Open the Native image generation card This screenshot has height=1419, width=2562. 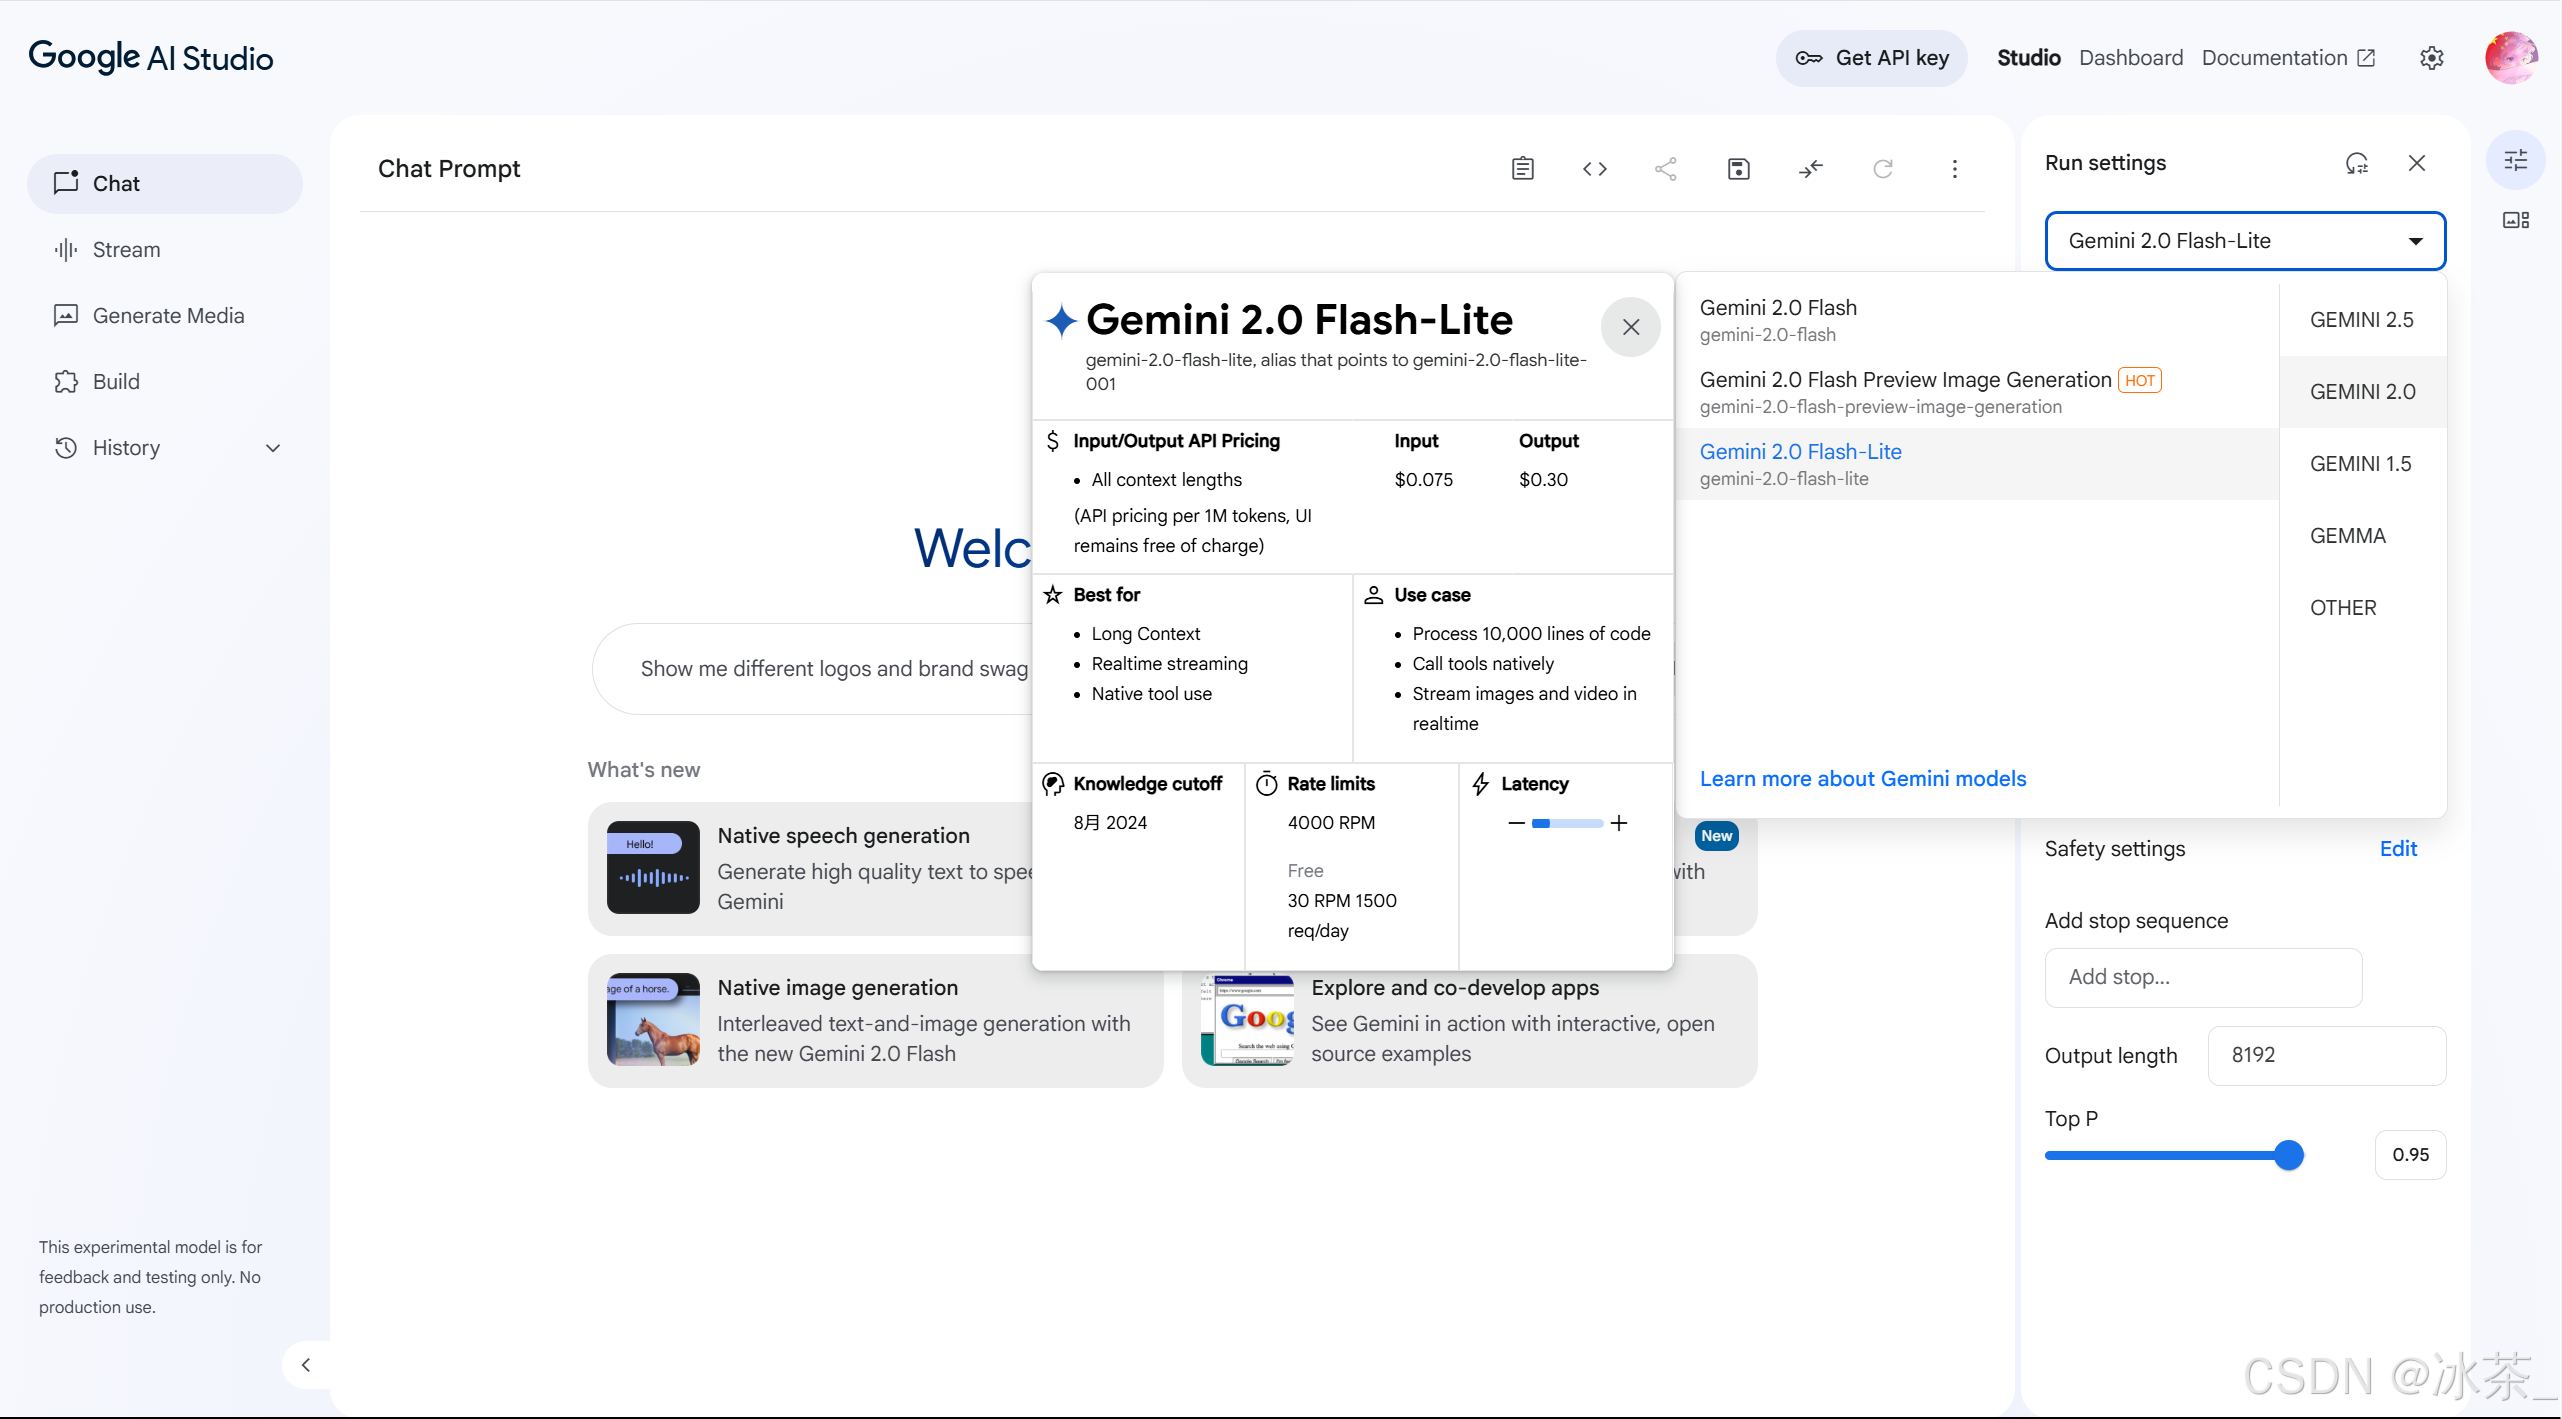pos(876,1021)
